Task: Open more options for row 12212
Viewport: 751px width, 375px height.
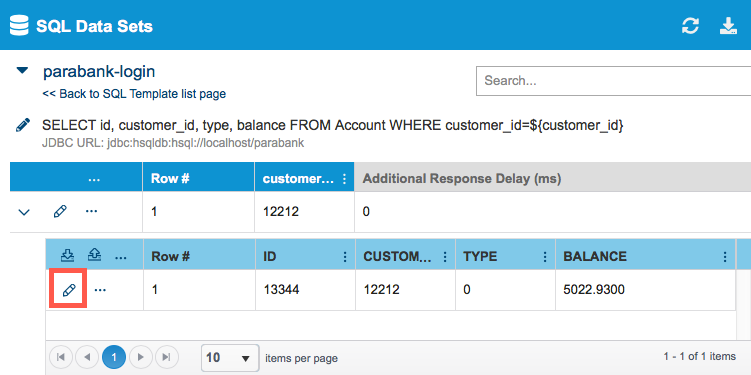Action: point(91,211)
